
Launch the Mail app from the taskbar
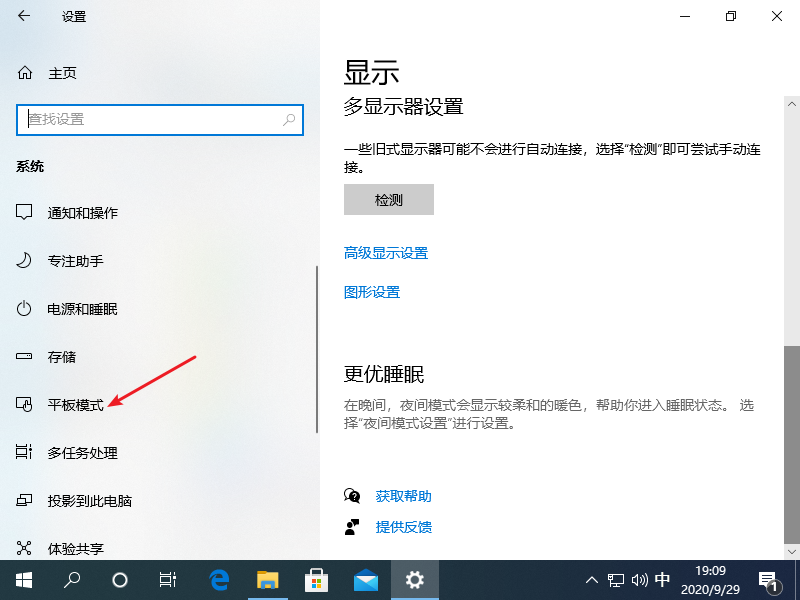pos(365,579)
